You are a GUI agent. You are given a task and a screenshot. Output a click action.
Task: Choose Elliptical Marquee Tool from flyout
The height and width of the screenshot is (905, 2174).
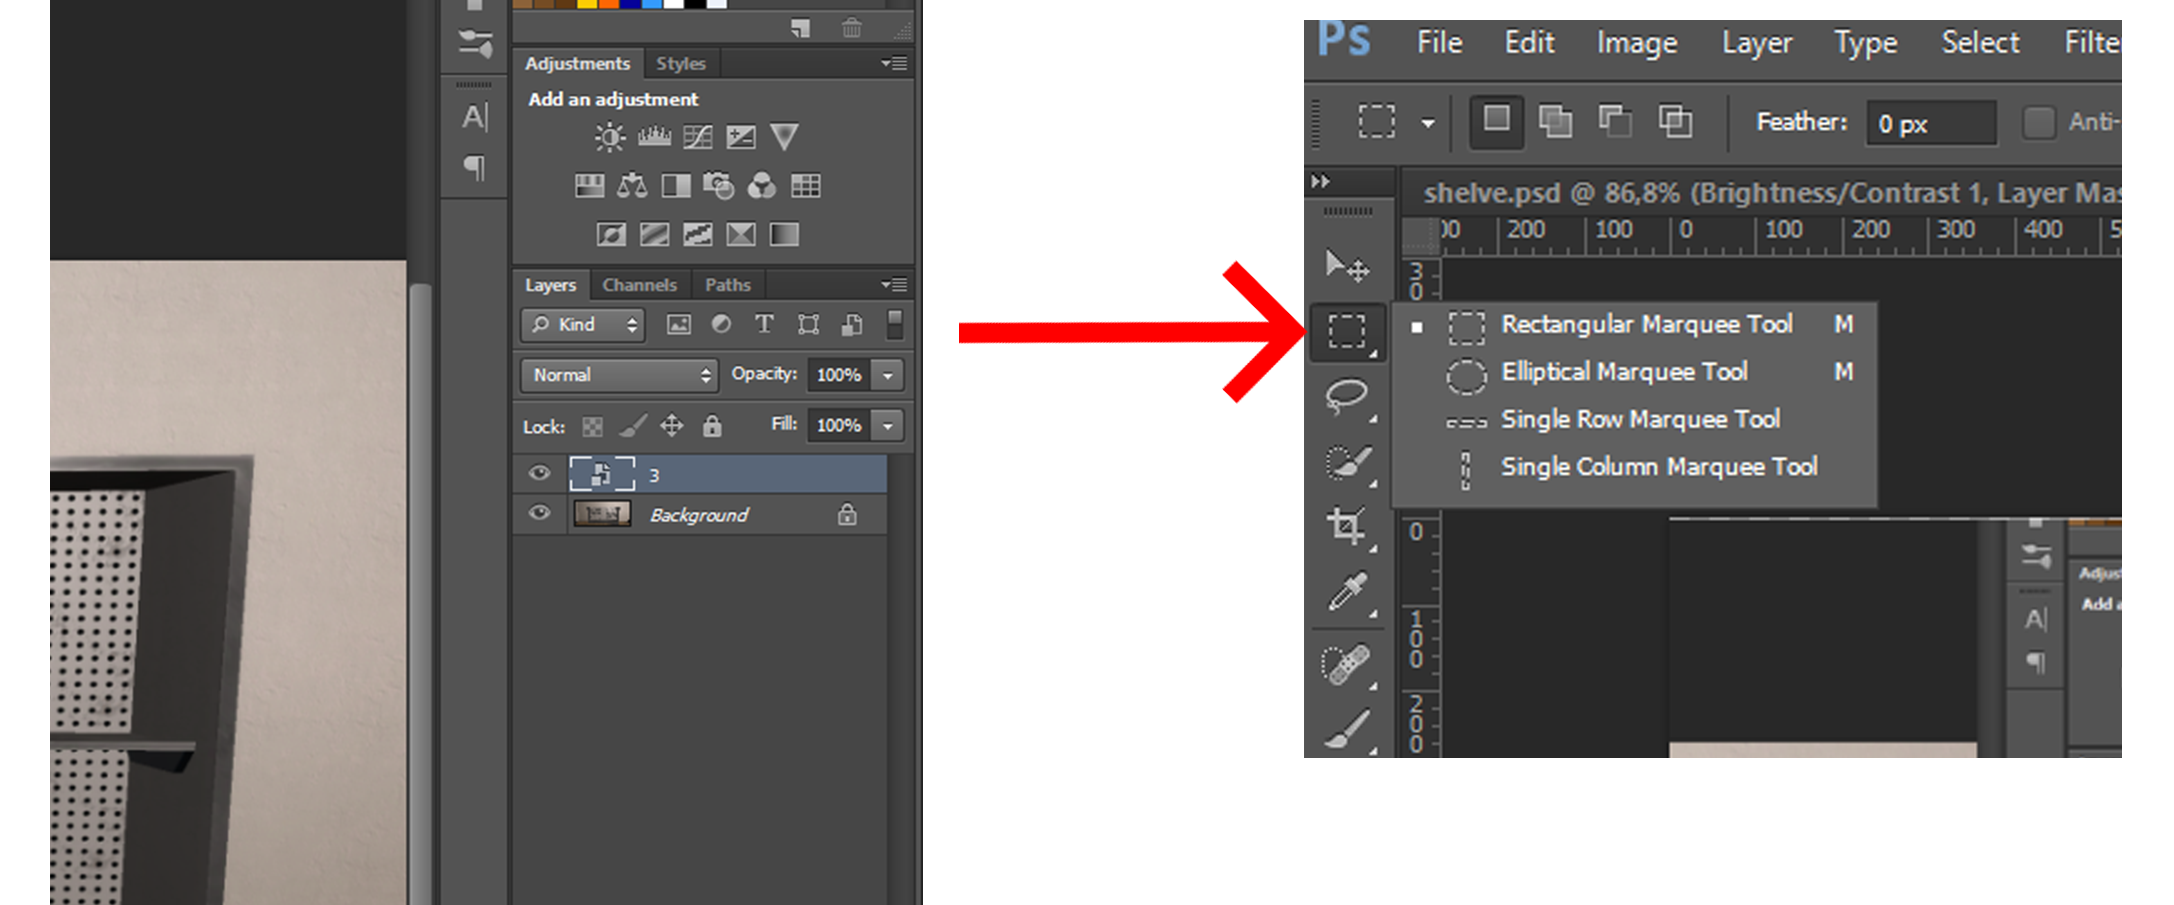1635,372
